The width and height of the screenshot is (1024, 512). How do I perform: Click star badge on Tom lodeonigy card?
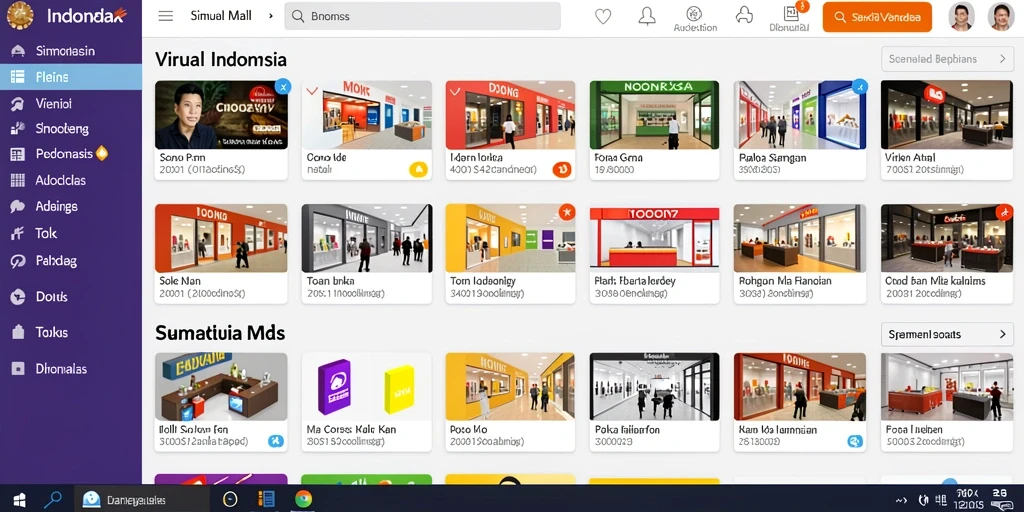(x=567, y=211)
